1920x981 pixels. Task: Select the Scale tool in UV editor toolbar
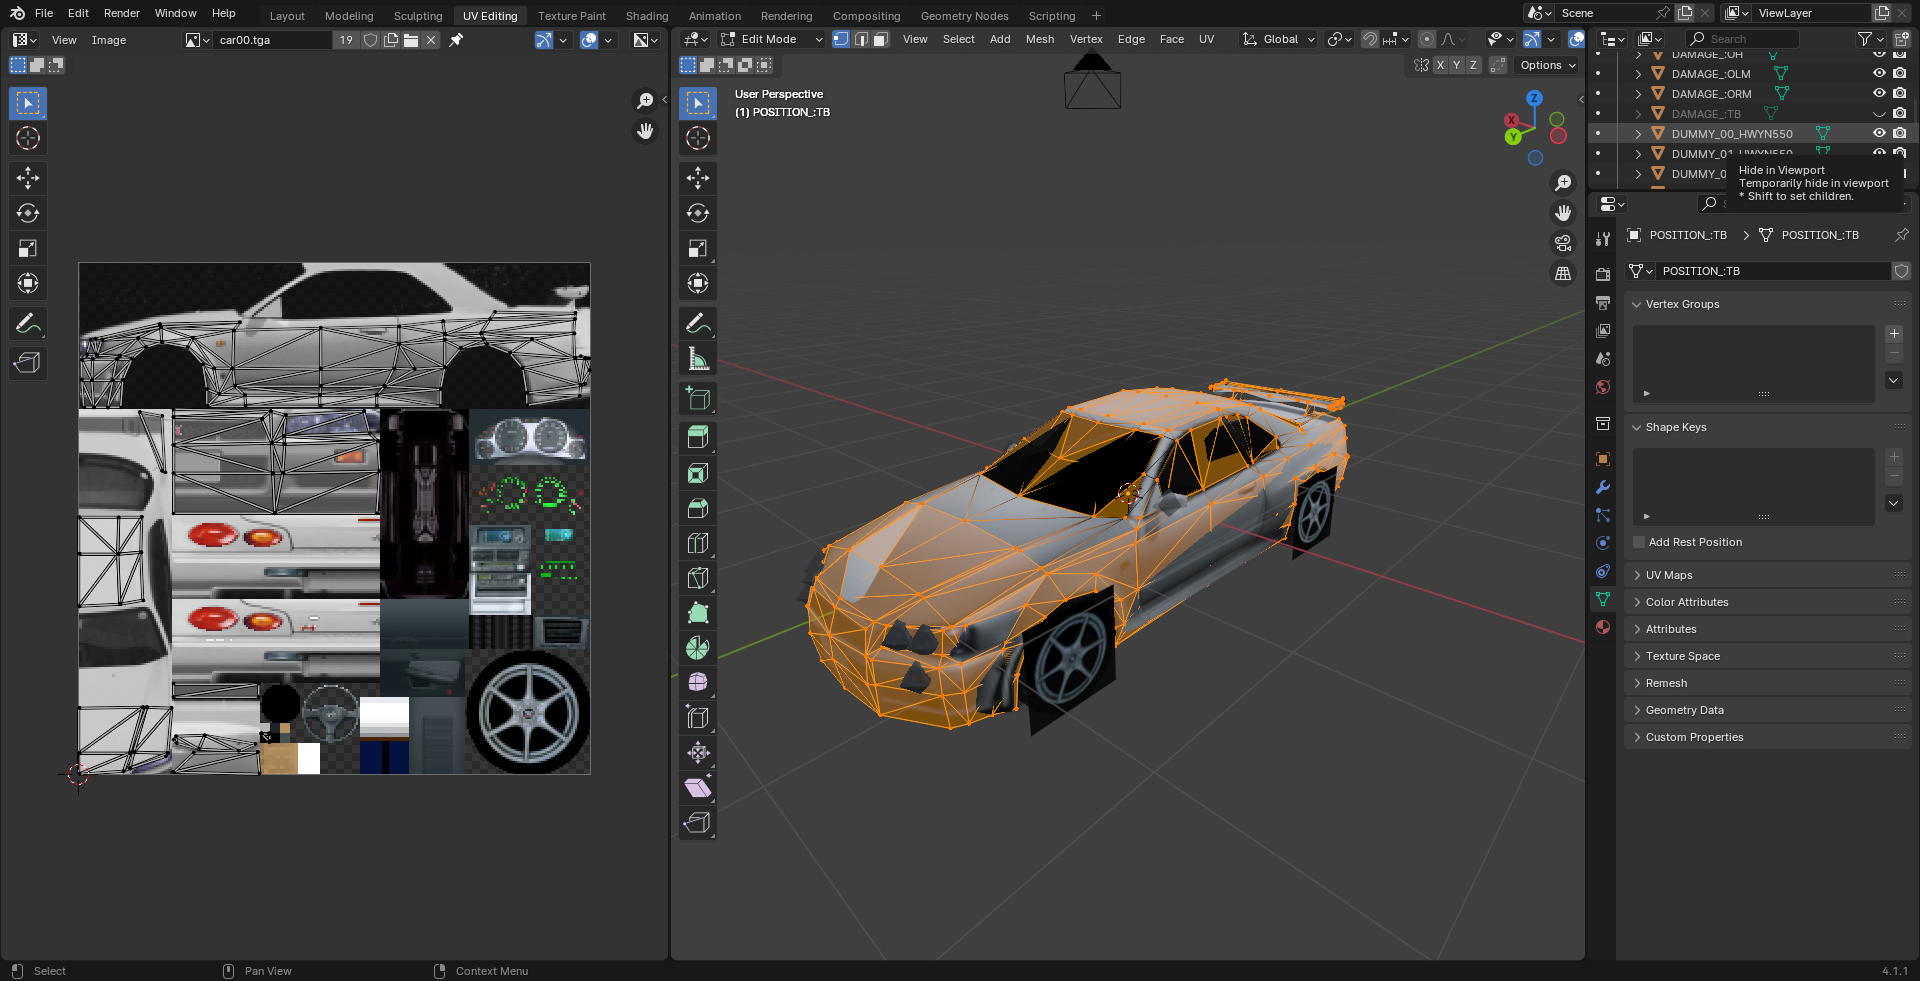[28, 248]
